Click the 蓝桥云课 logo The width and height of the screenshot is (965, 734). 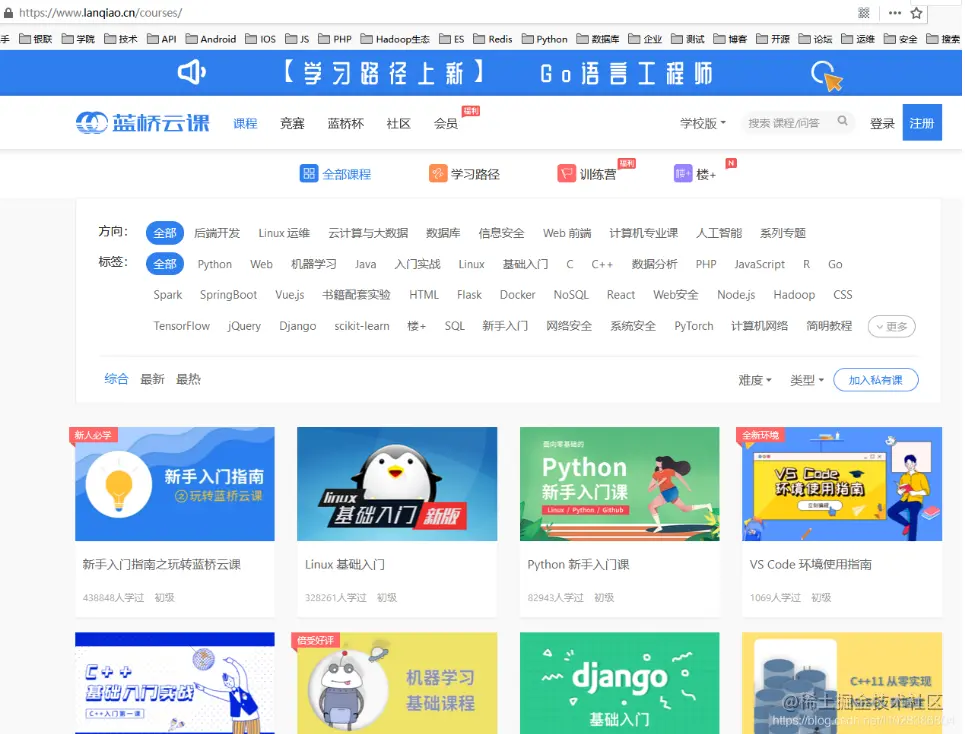pyautogui.click(x=142, y=122)
